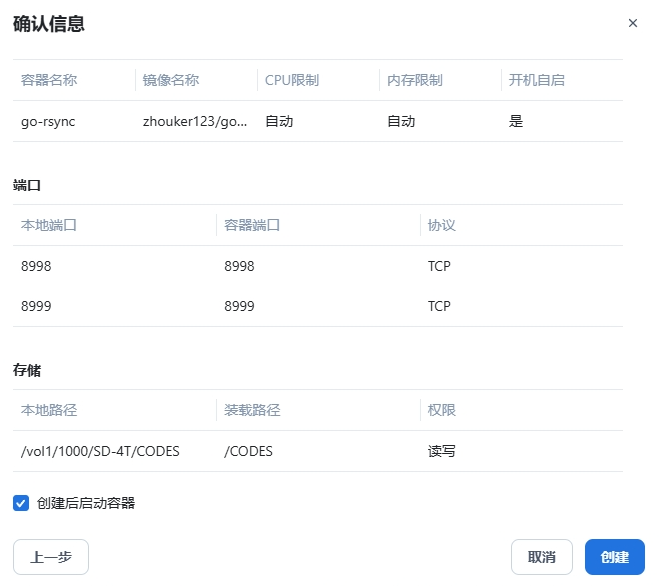Click the blue 创建 button
This screenshot has width=659, height=586.
point(614,557)
